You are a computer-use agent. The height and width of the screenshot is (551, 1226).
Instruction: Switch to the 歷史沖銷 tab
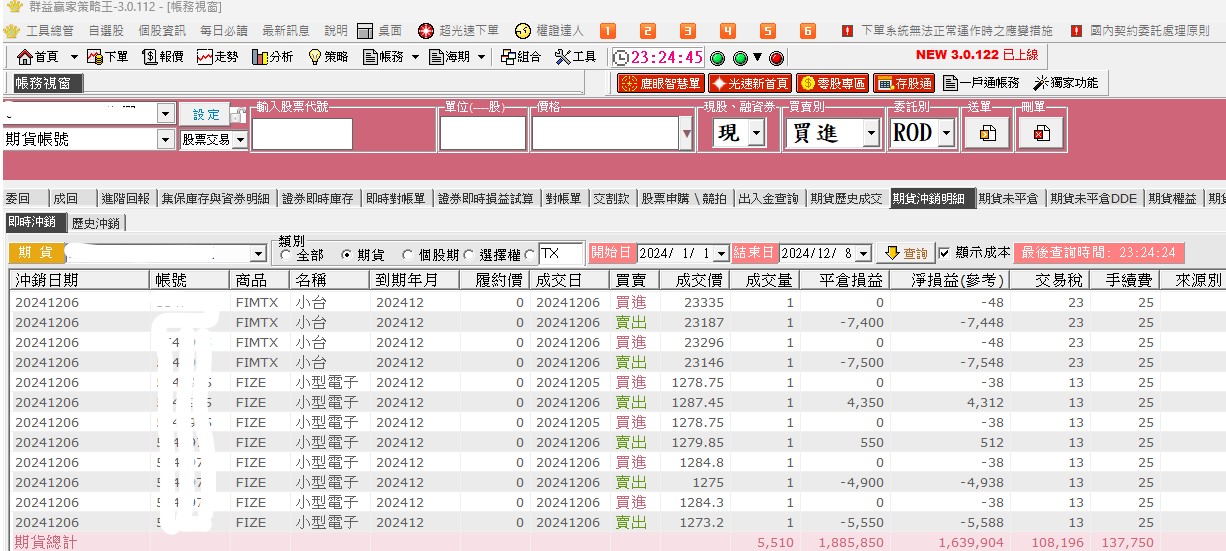coord(96,224)
